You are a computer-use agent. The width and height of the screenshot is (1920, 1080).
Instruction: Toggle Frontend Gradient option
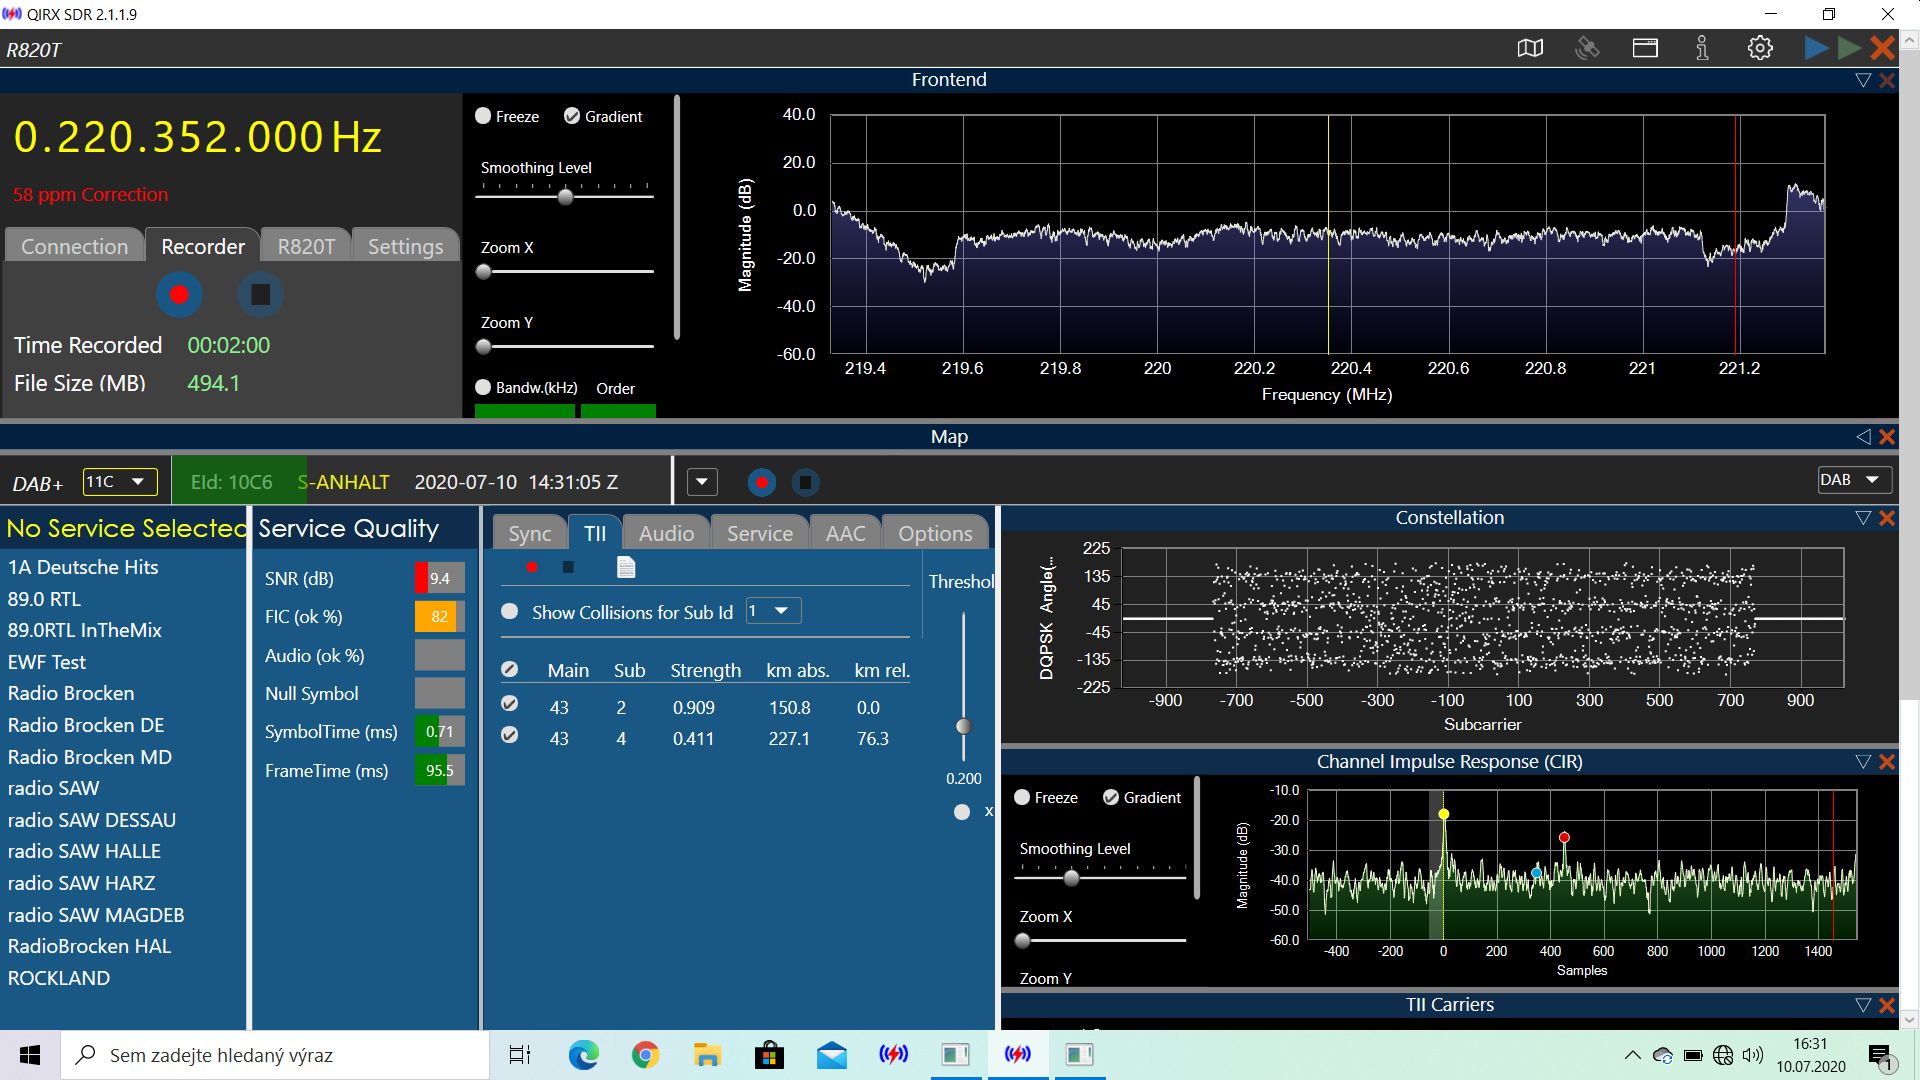click(572, 116)
